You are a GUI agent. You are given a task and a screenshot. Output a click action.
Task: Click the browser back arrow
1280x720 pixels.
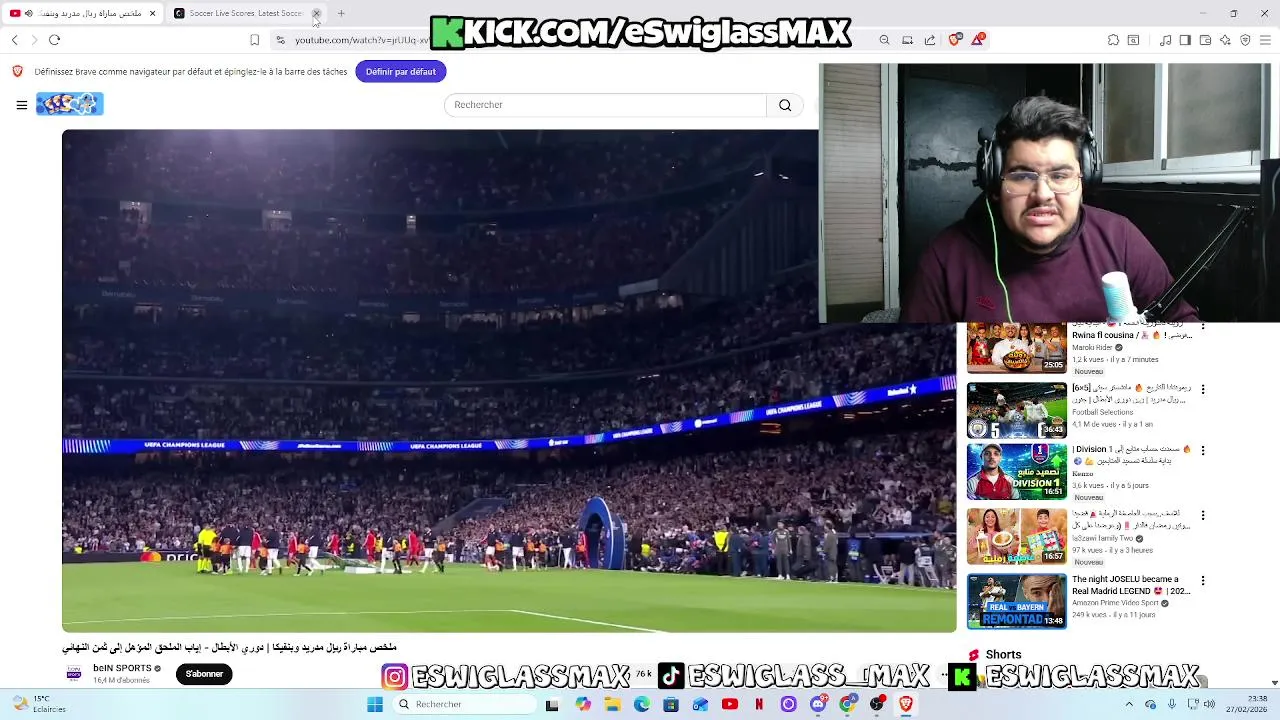click(15, 40)
